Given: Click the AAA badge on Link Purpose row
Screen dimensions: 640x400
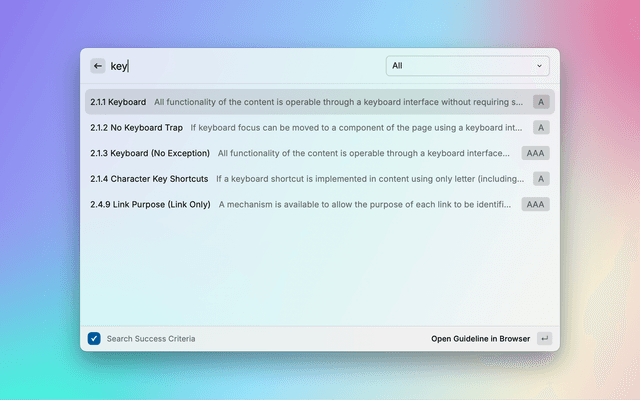Looking at the screenshot, I should click(x=535, y=204).
